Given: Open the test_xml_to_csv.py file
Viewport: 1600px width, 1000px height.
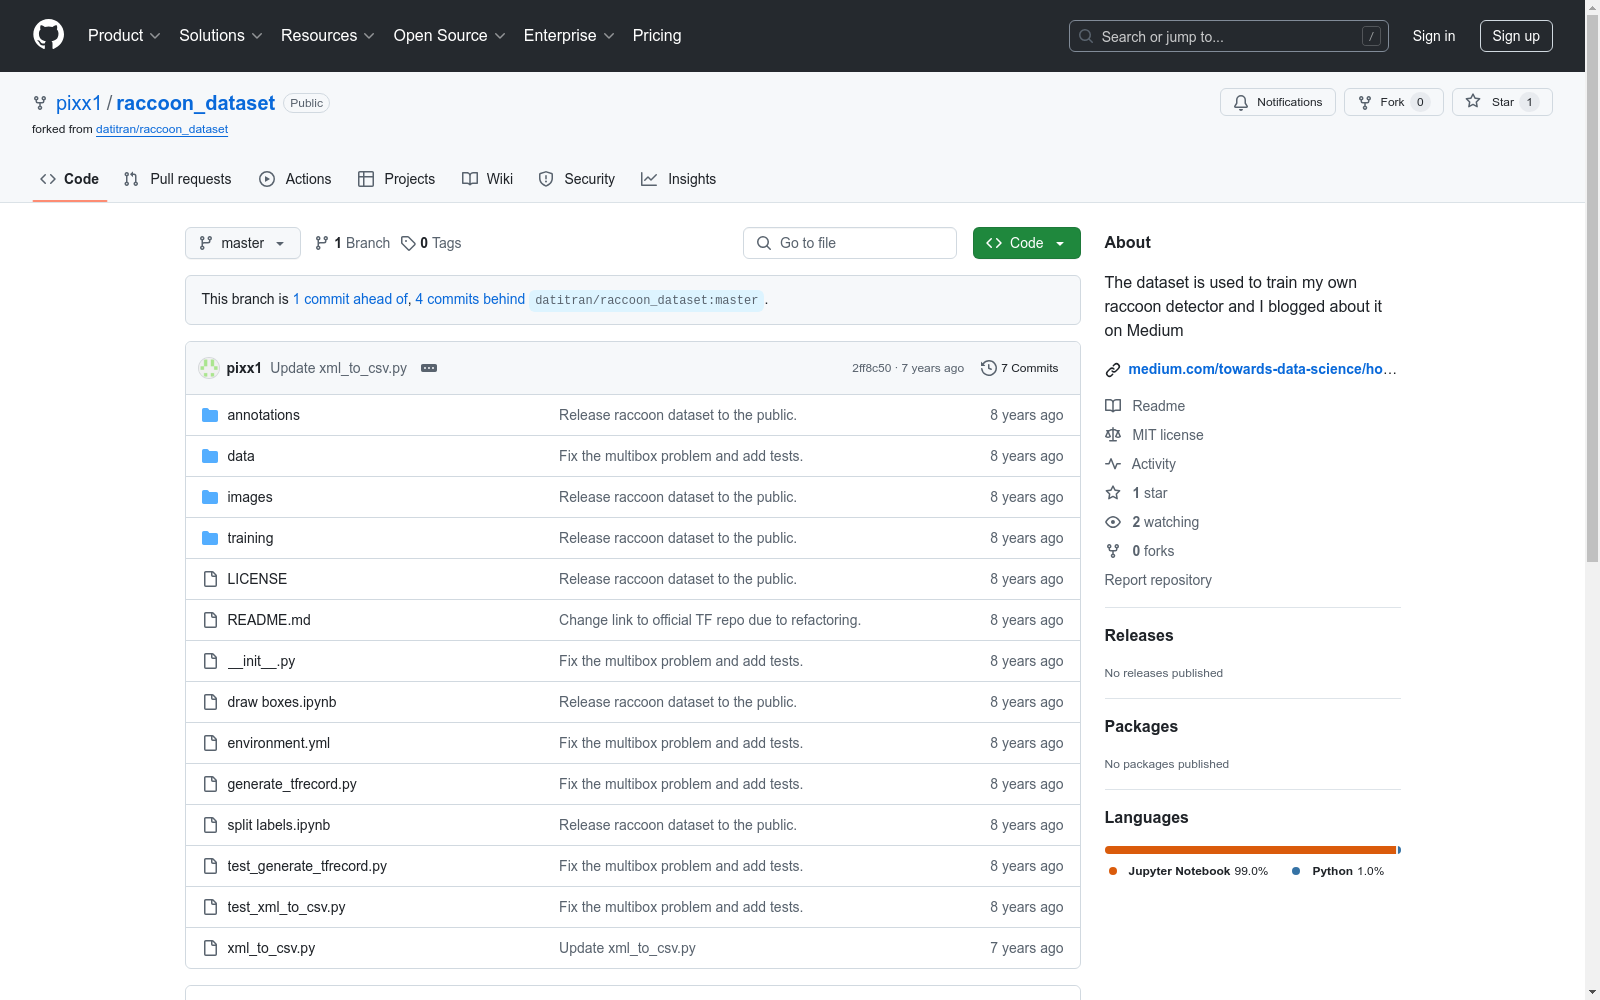Looking at the screenshot, I should 286,907.
